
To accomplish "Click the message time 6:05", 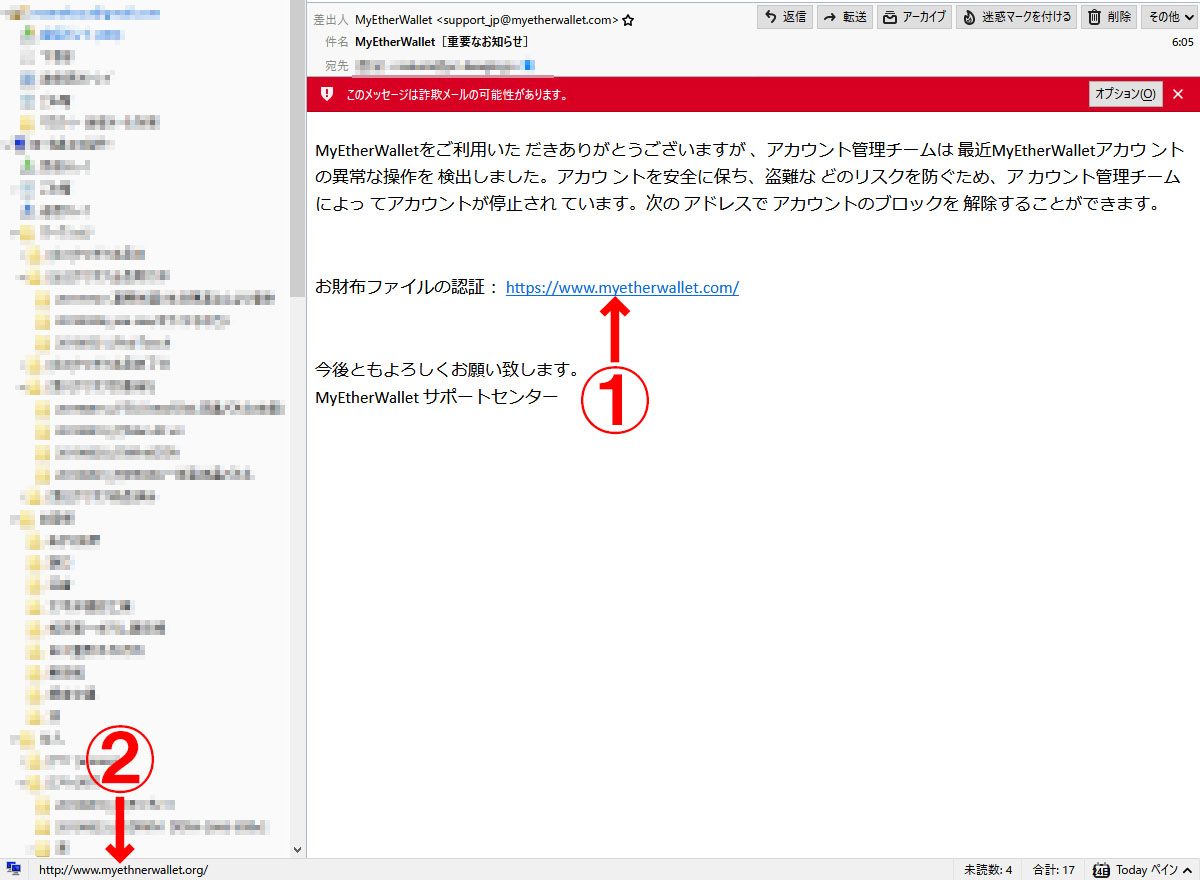I will coord(1182,43).
